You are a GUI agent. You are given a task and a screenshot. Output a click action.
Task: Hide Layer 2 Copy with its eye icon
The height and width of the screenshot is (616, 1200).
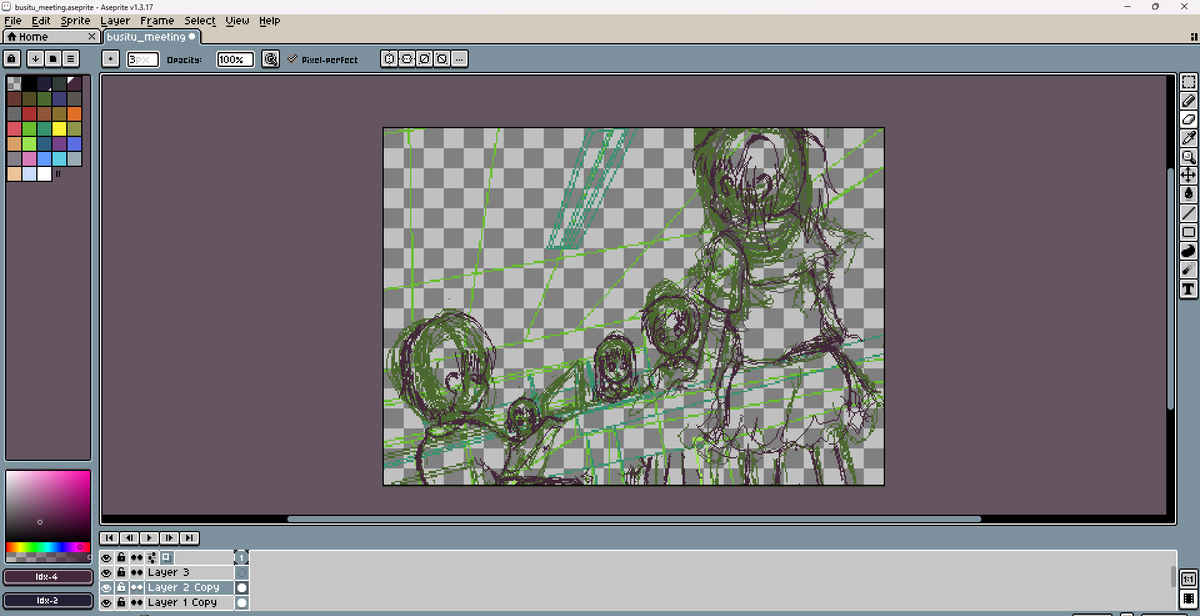(106, 588)
